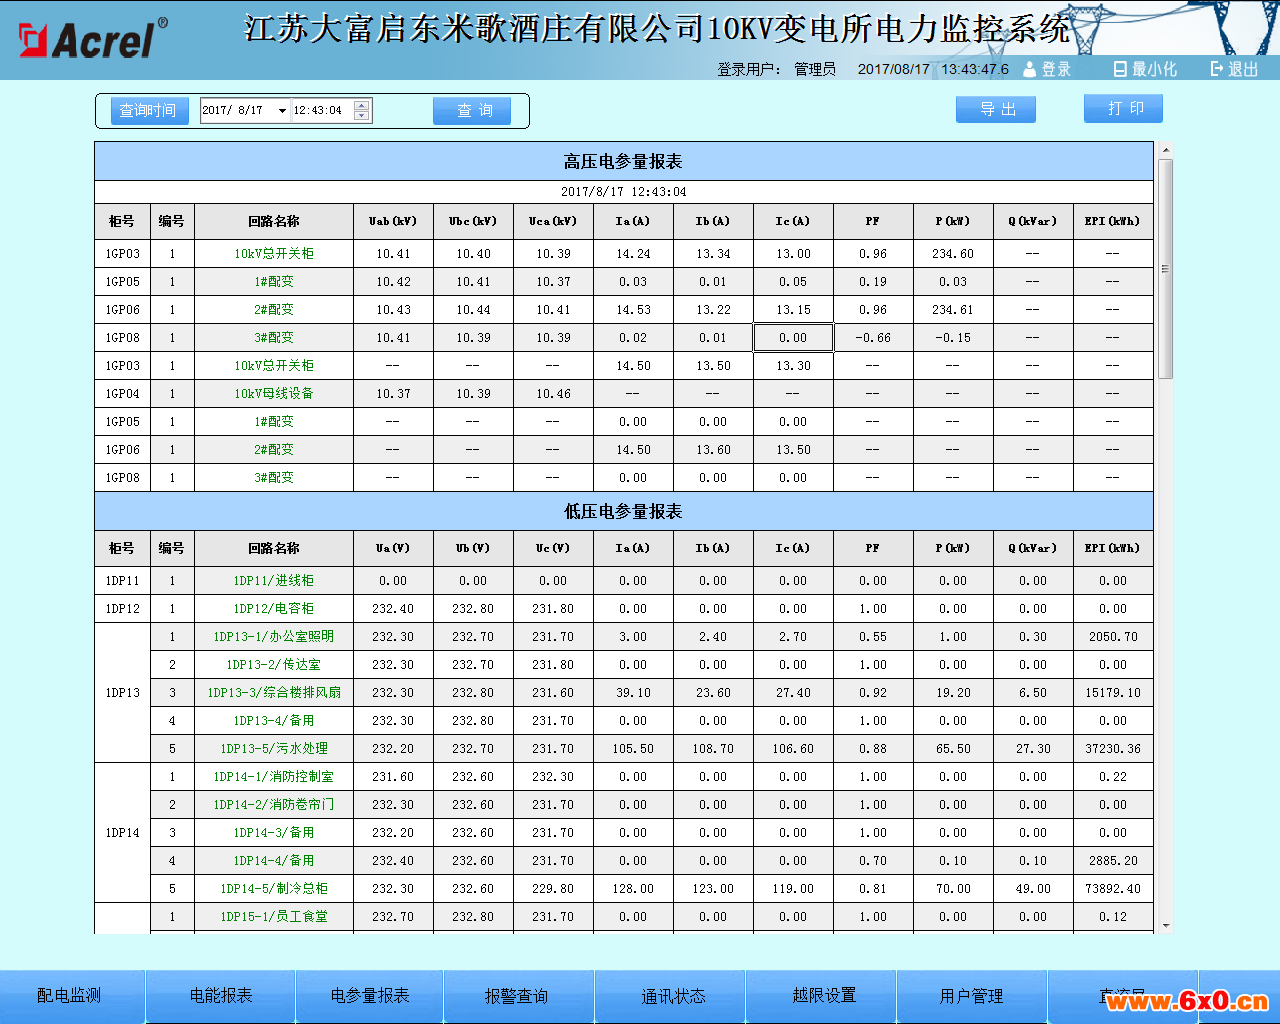Screen dimensions: 1280x1024
Task: Click the 退出 exit icon
Action: tap(1217, 69)
